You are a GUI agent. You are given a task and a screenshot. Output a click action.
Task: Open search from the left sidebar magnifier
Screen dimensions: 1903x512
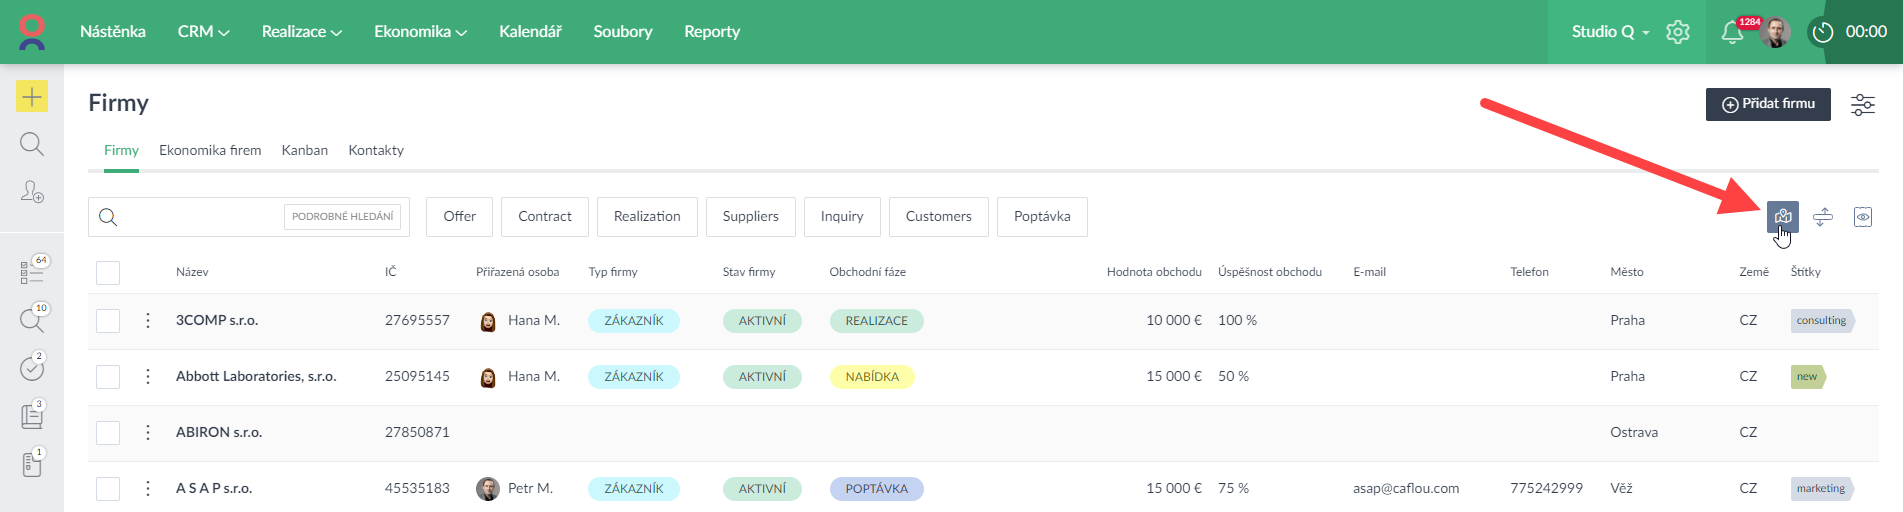pos(32,144)
